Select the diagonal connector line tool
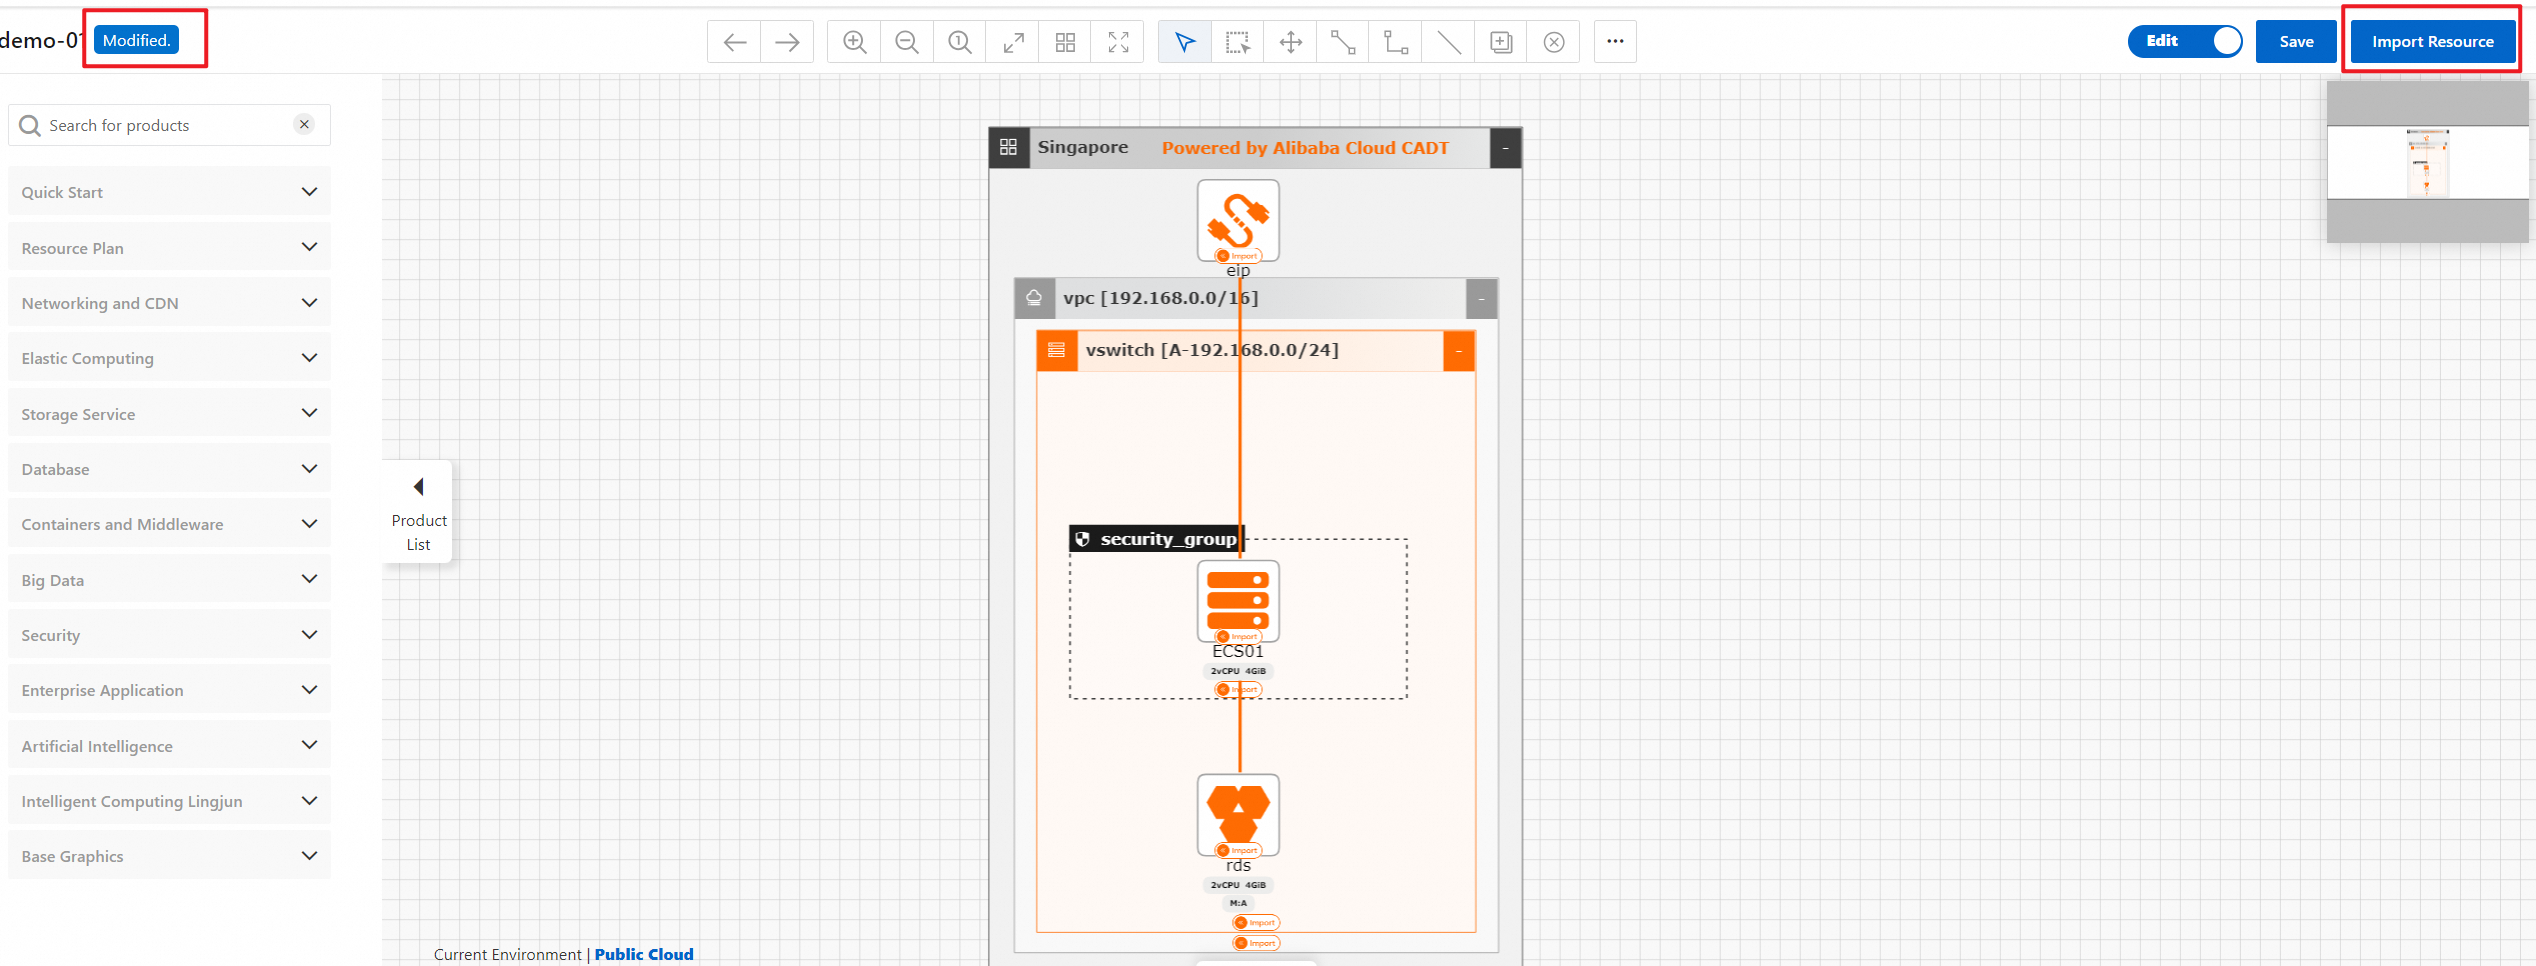2536x966 pixels. click(x=1343, y=42)
